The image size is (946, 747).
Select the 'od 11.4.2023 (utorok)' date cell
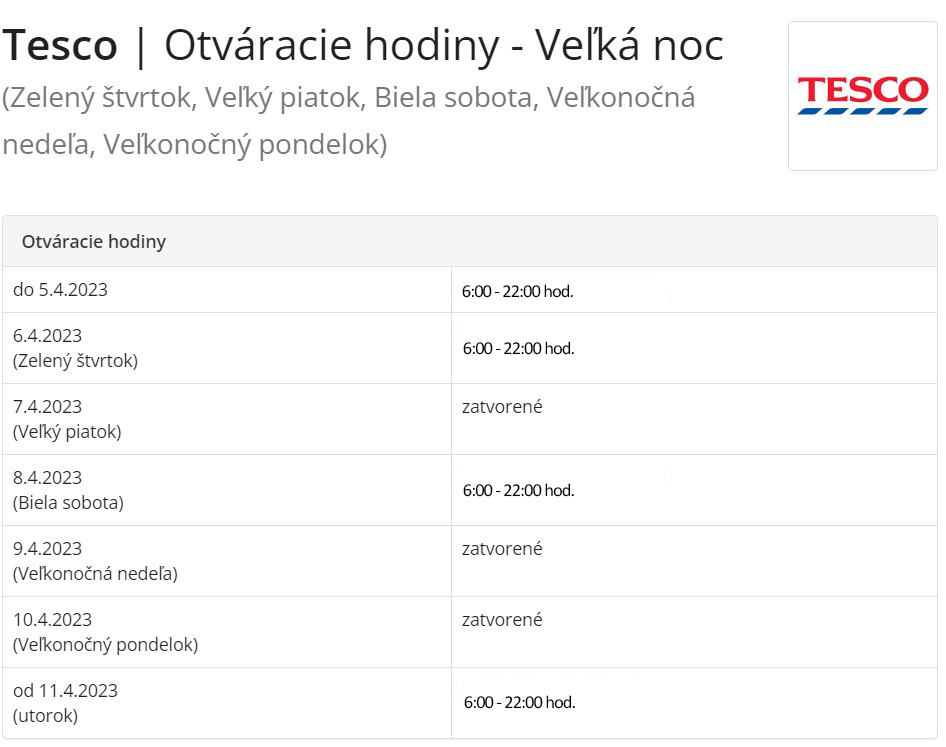pyautogui.click(x=65, y=703)
